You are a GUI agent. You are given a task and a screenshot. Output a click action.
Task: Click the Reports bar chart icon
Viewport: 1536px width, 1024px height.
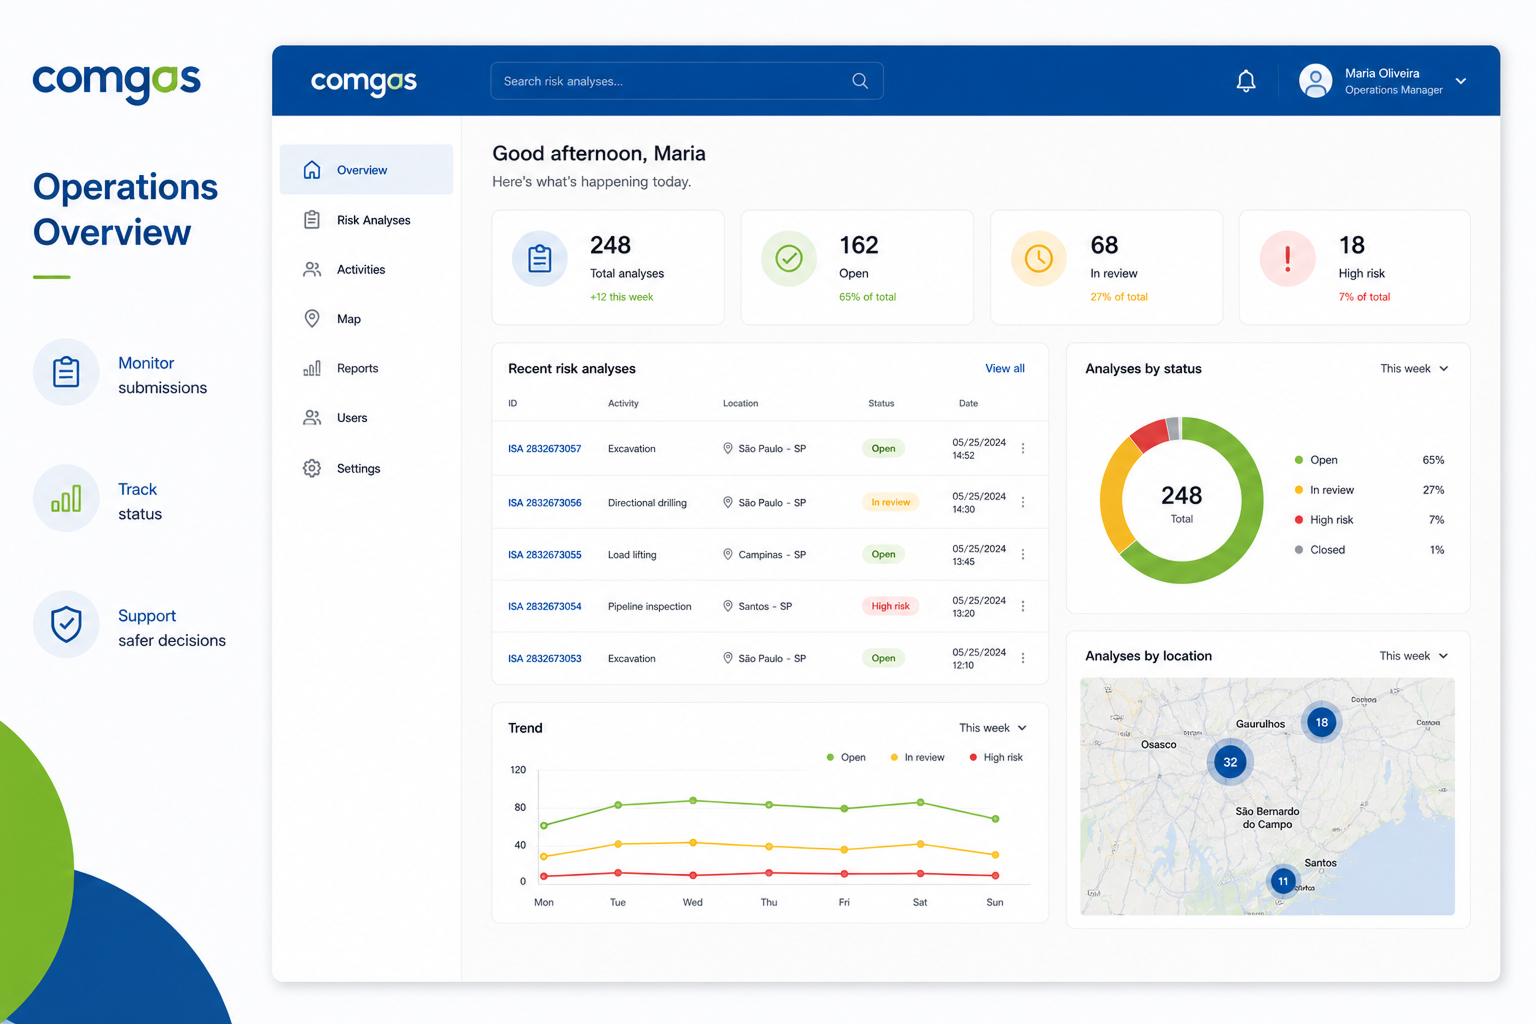click(x=312, y=368)
